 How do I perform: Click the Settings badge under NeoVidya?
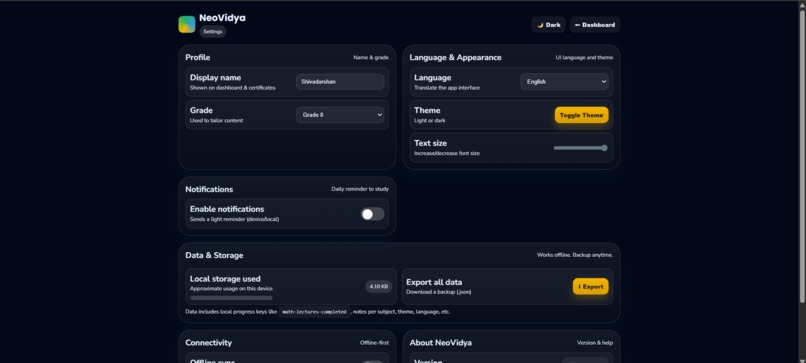pos(213,31)
